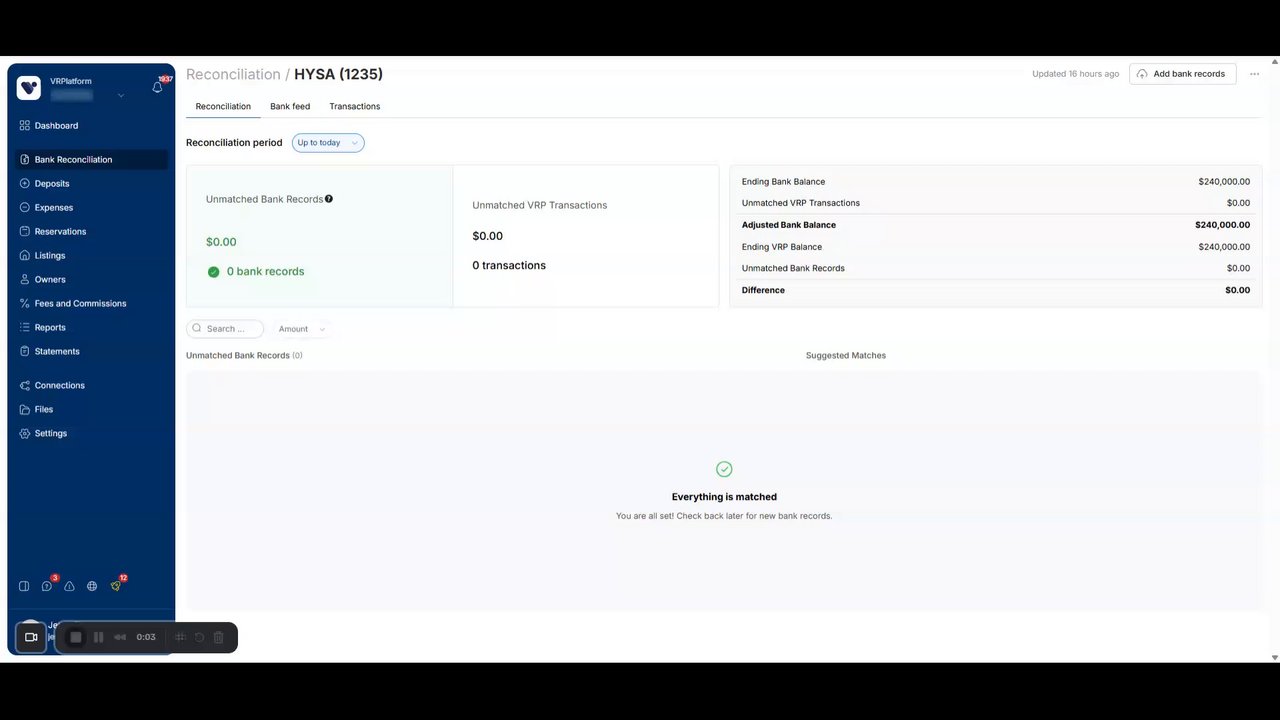
Task: Open Fees and Commissions page
Action: tap(80, 304)
